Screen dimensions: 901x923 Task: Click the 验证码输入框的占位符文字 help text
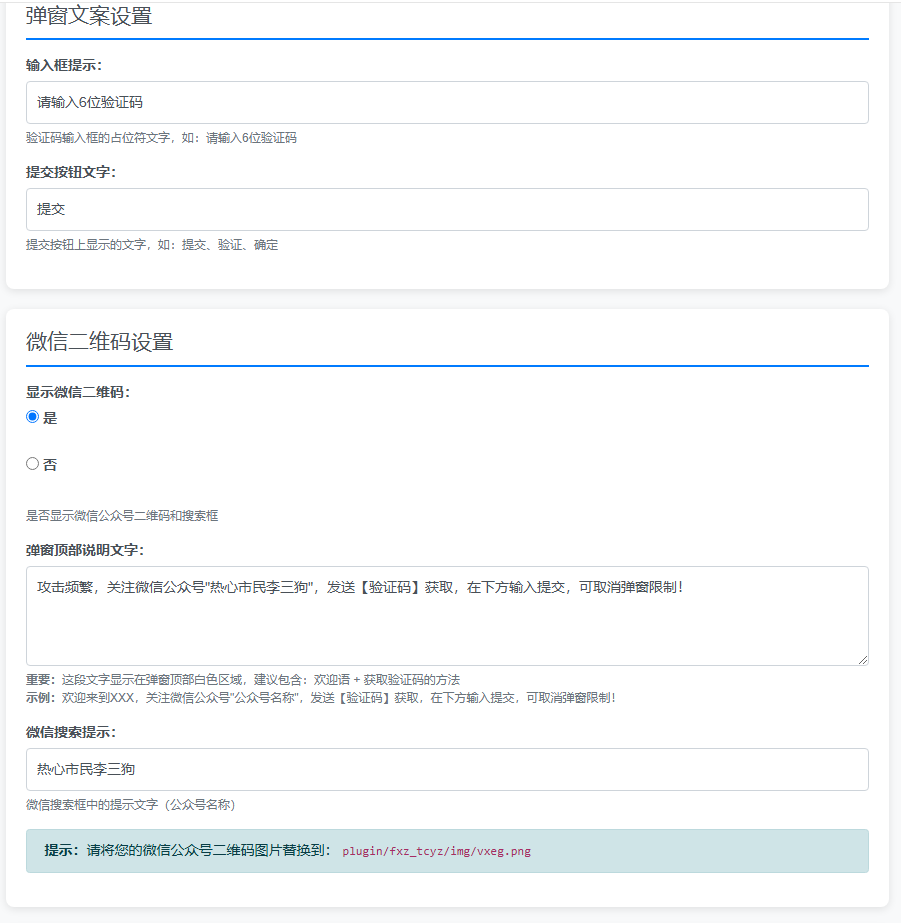161,138
